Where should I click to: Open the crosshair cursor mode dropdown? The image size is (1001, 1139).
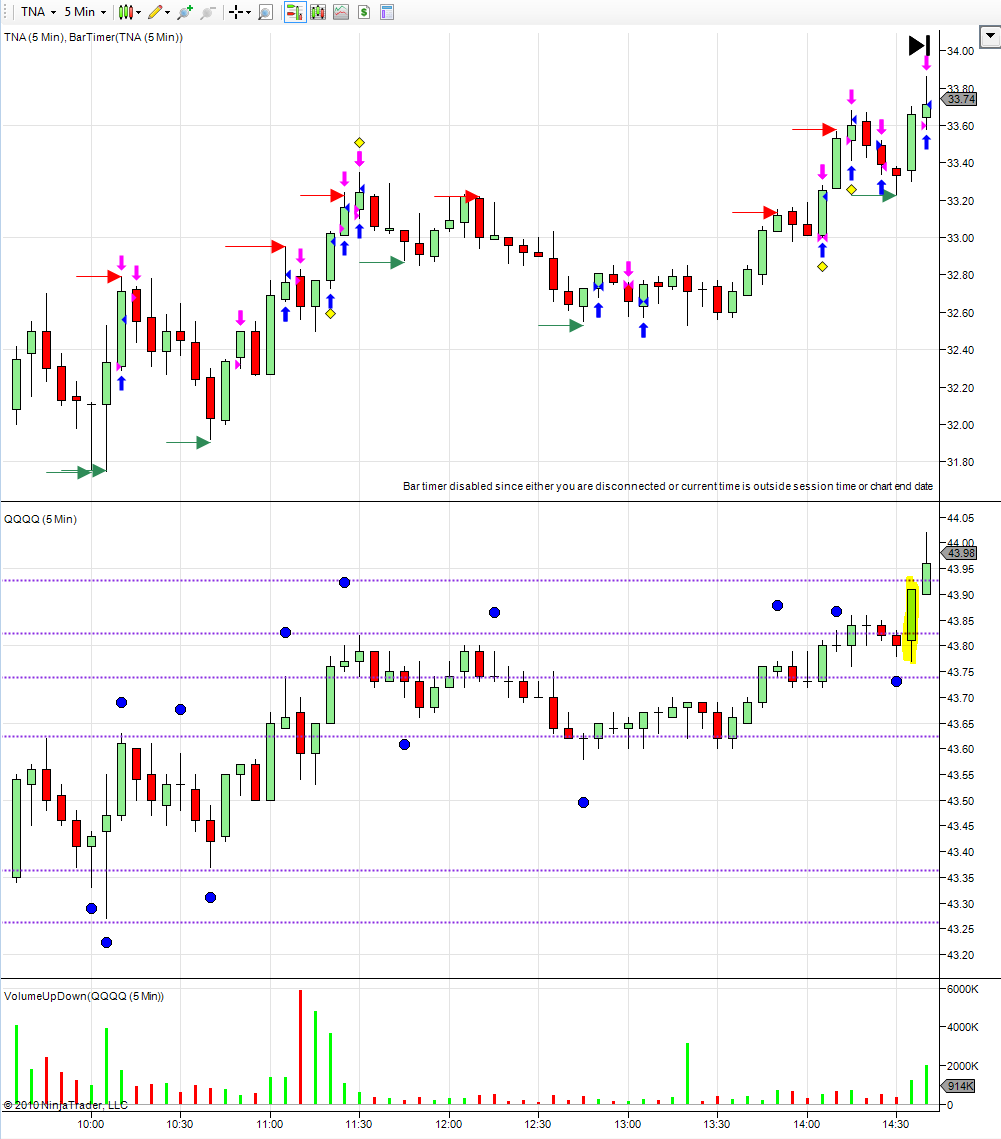(239, 12)
